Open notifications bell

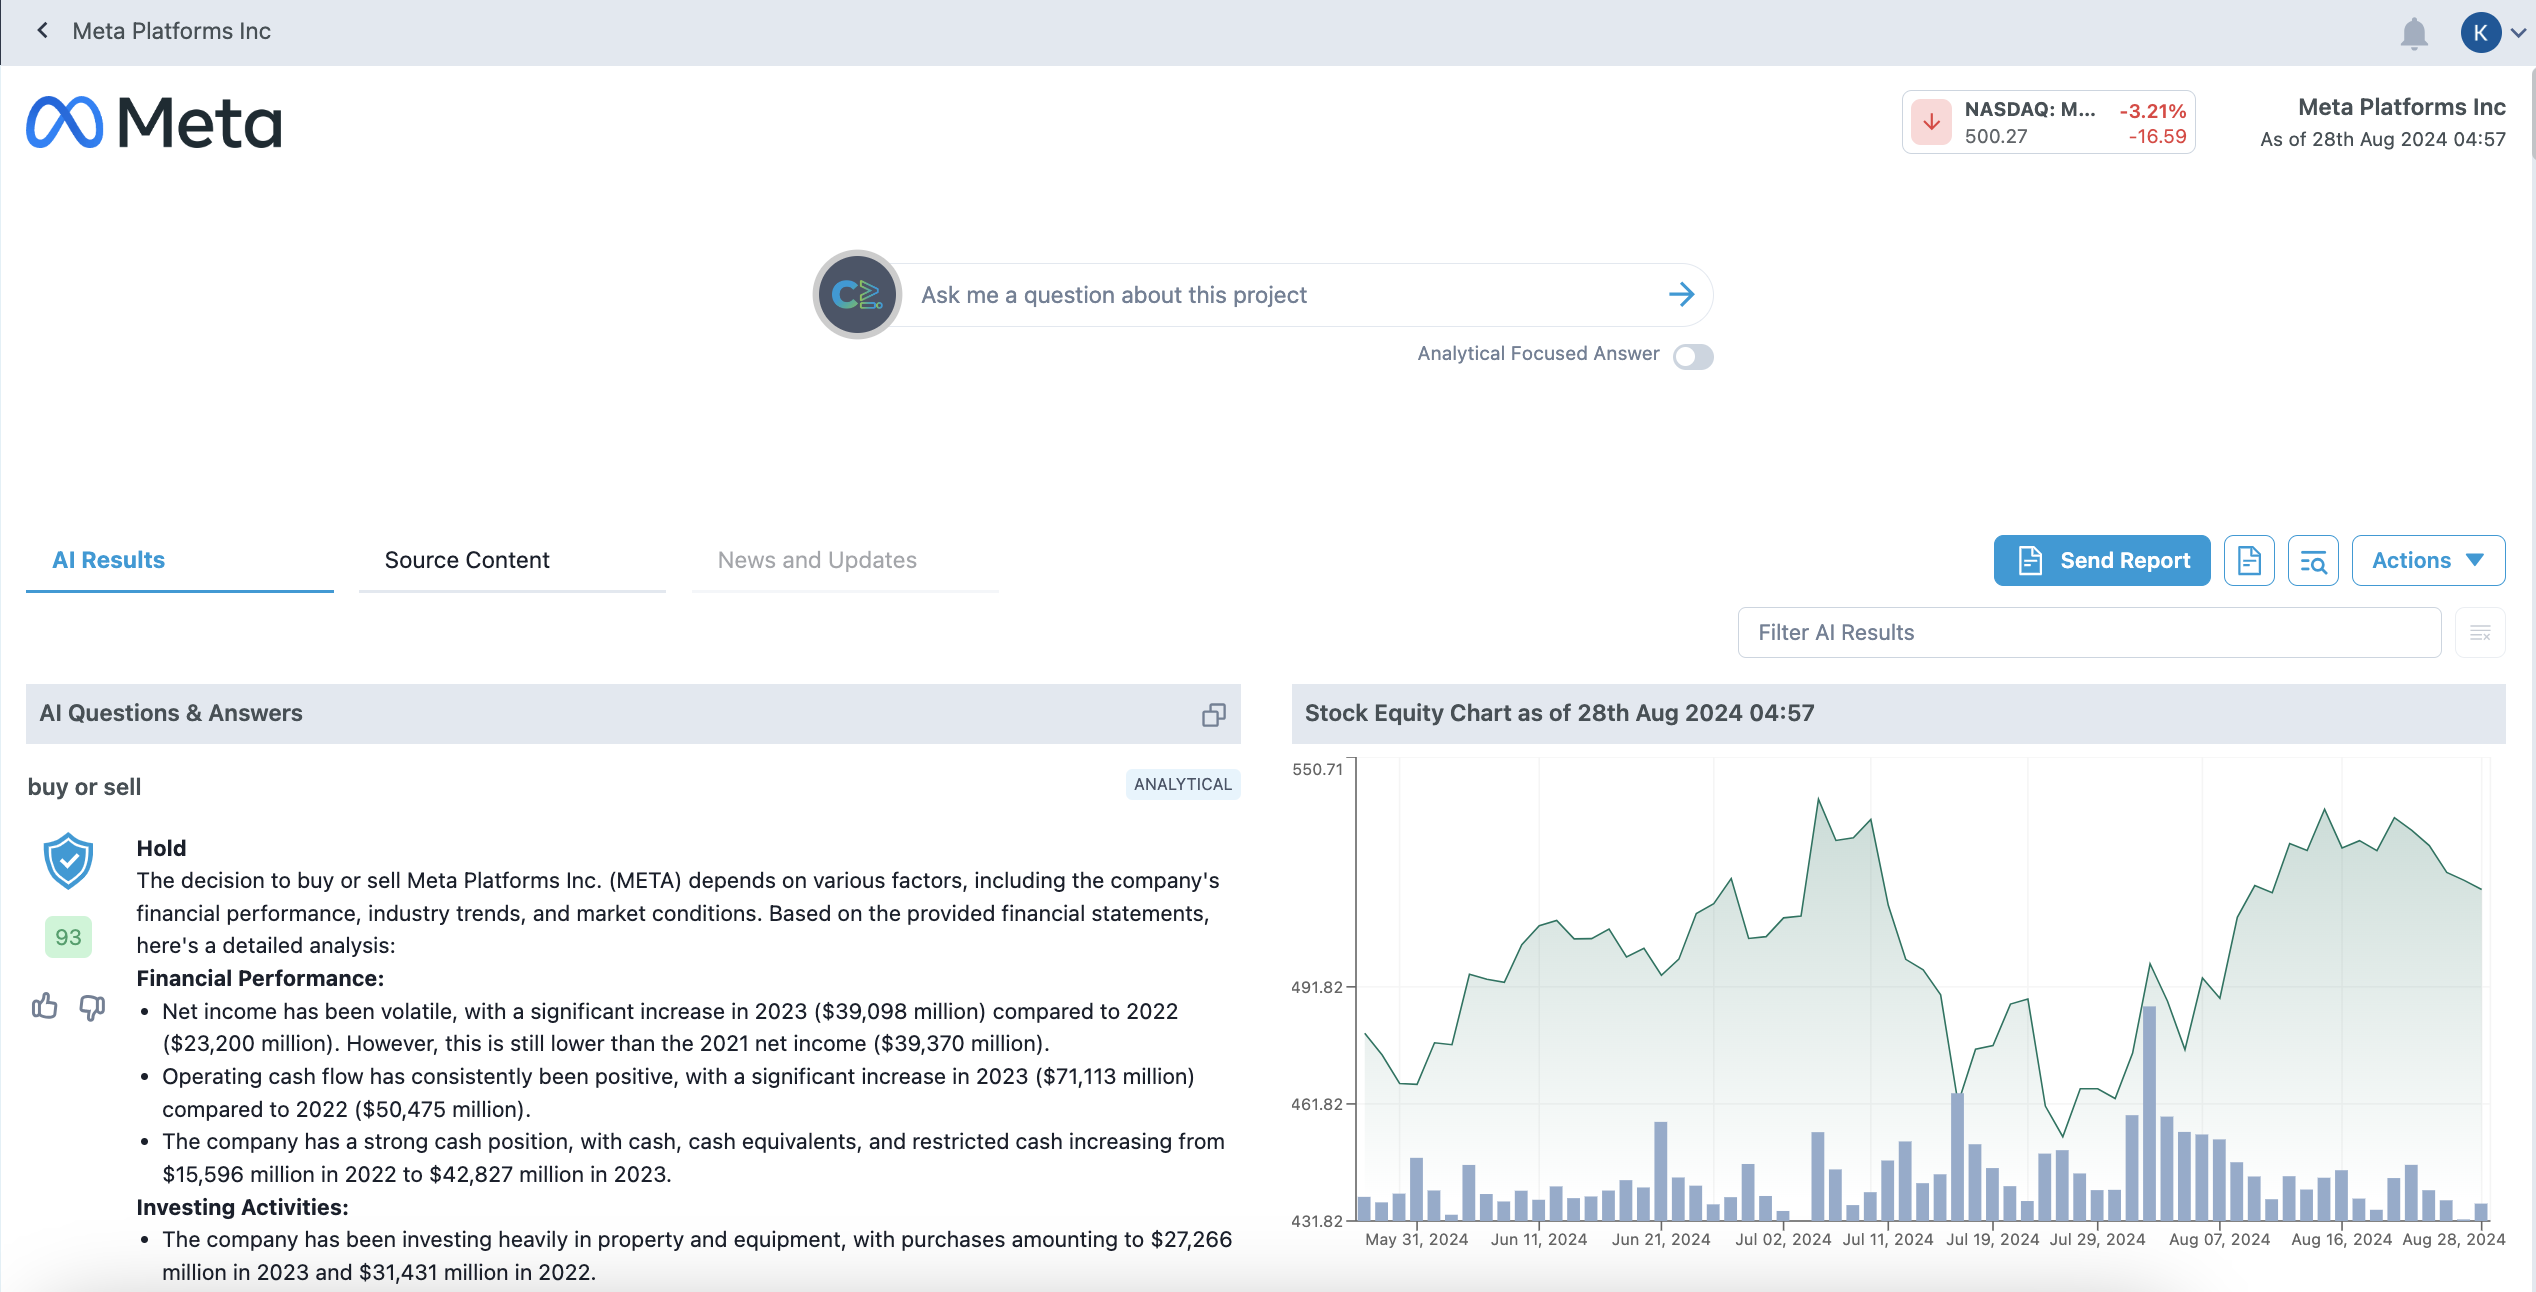(2414, 33)
